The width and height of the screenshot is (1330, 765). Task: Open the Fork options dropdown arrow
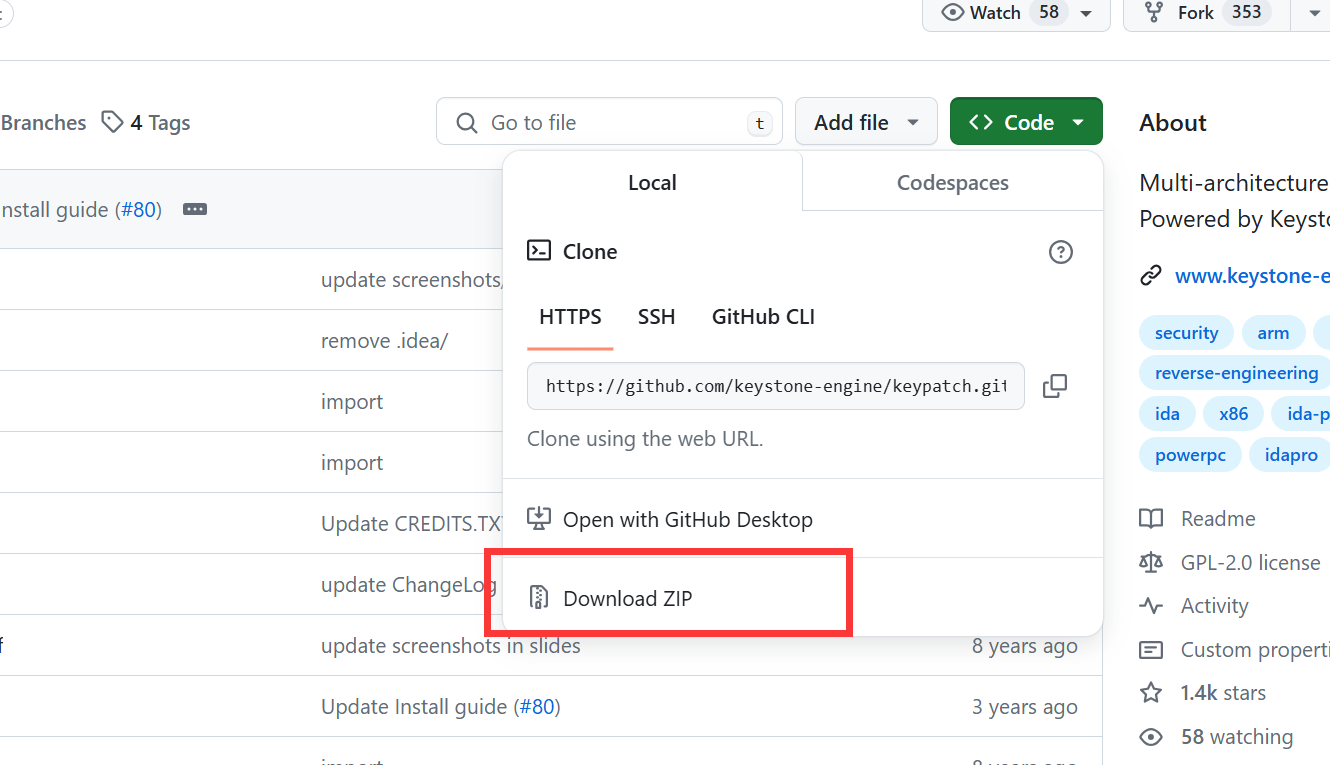(1315, 13)
